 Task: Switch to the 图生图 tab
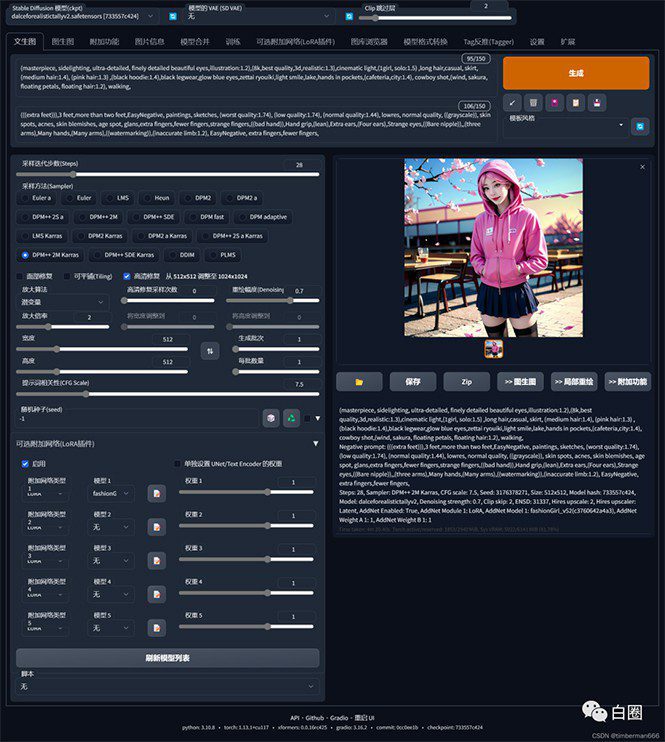pos(62,42)
